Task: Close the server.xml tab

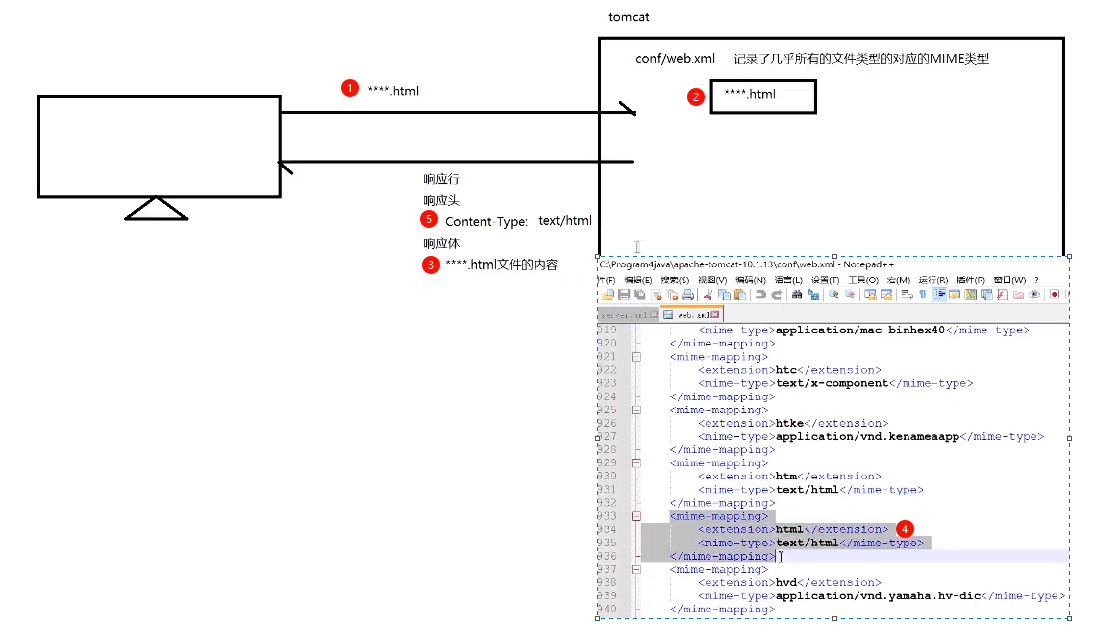Action: pyautogui.click(x=653, y=313)
